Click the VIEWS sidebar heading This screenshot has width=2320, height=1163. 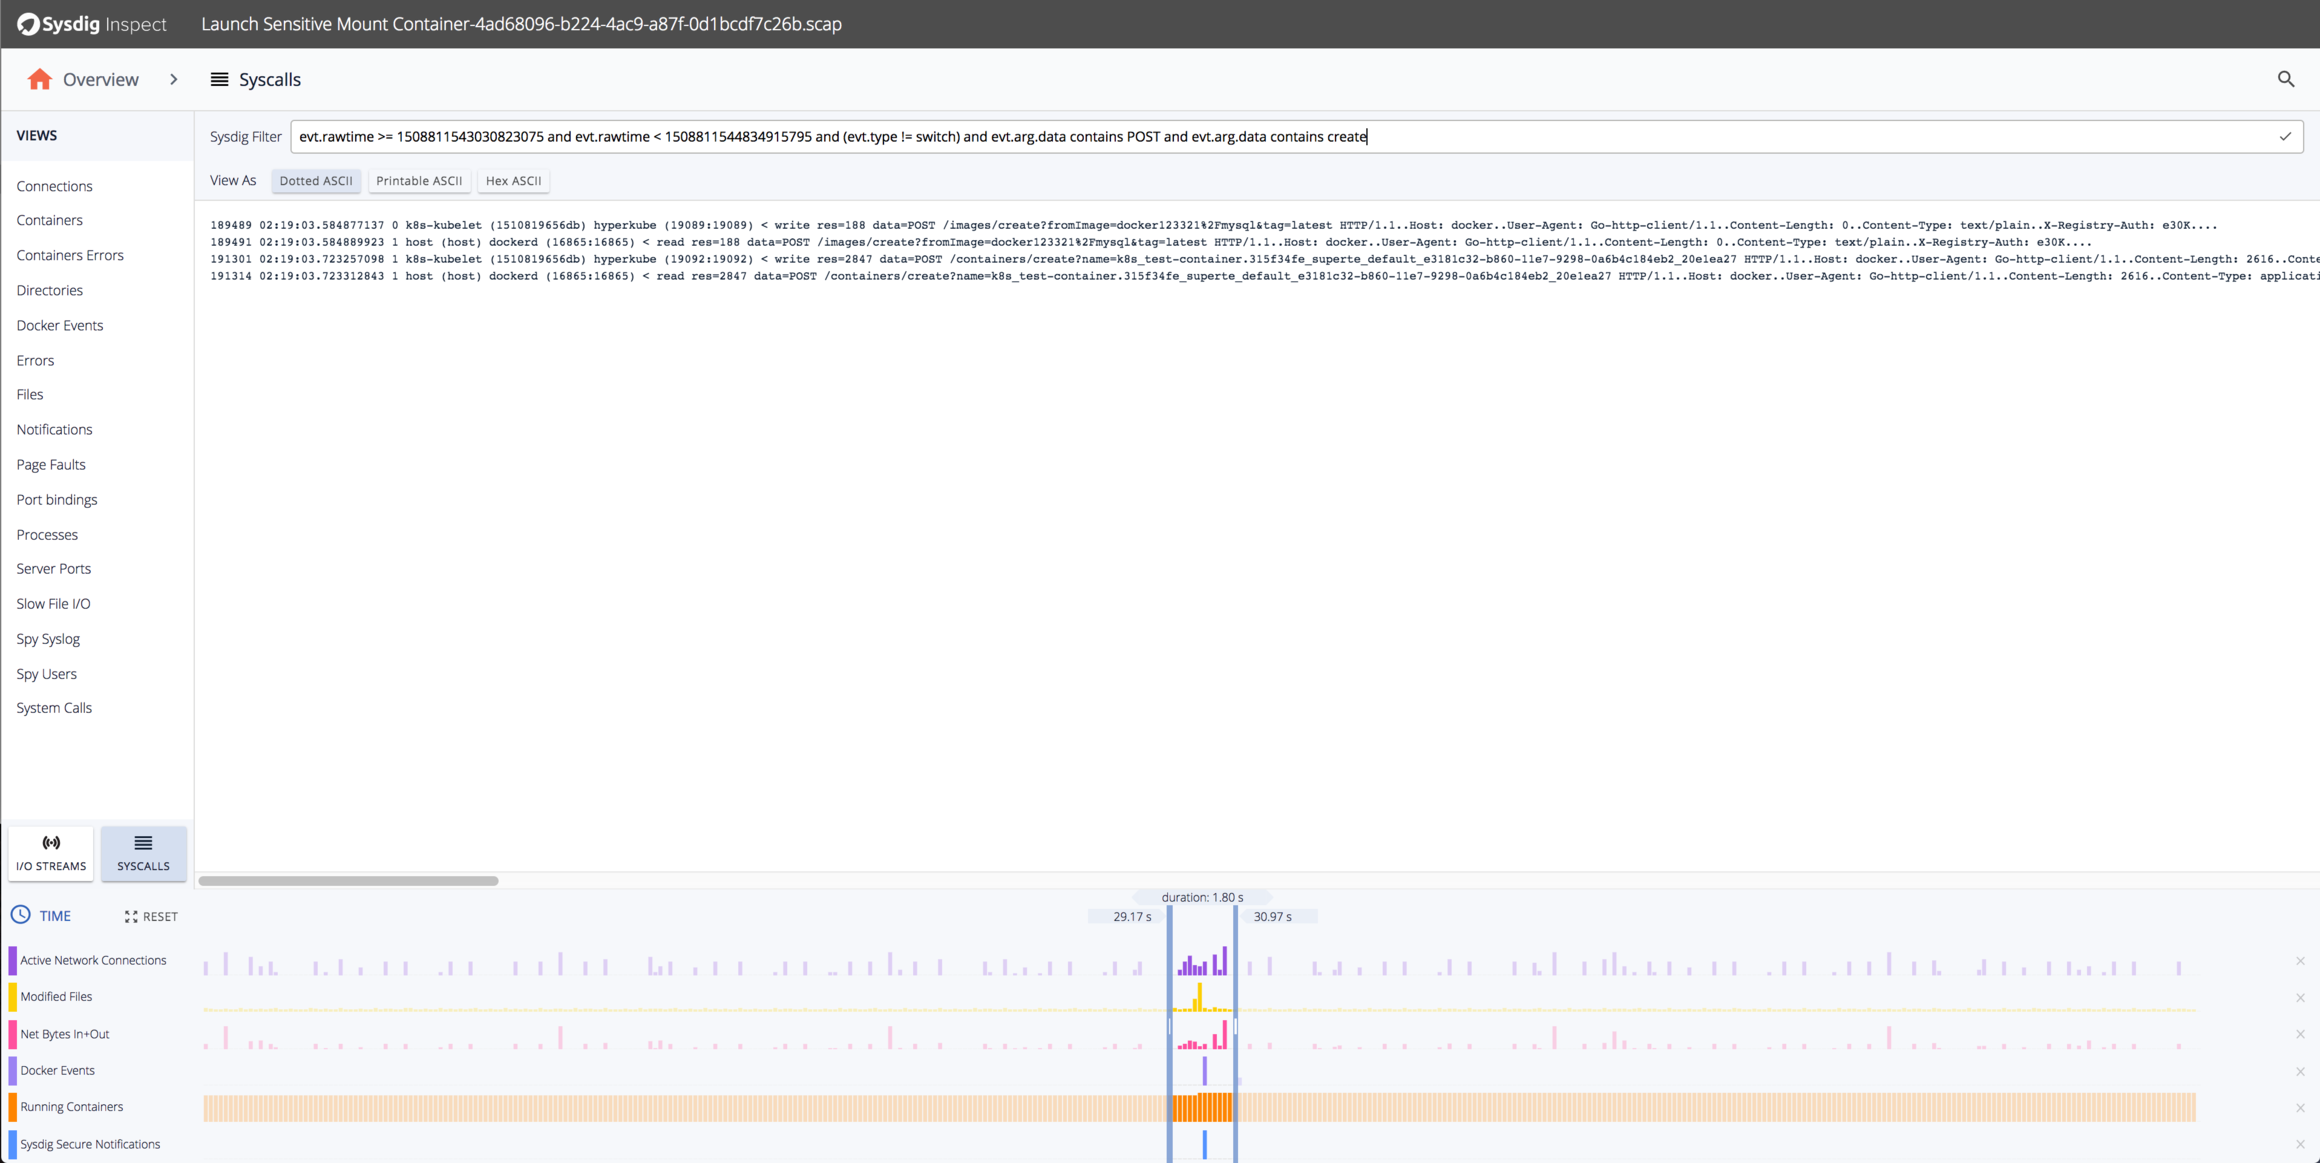point(37,135)
